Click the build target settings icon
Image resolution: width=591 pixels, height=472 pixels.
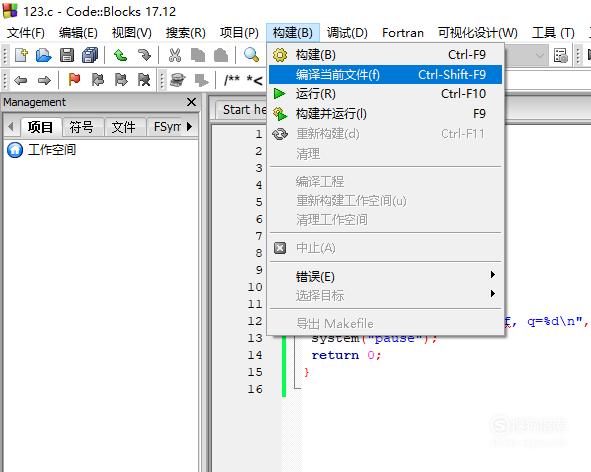[561, 55]
